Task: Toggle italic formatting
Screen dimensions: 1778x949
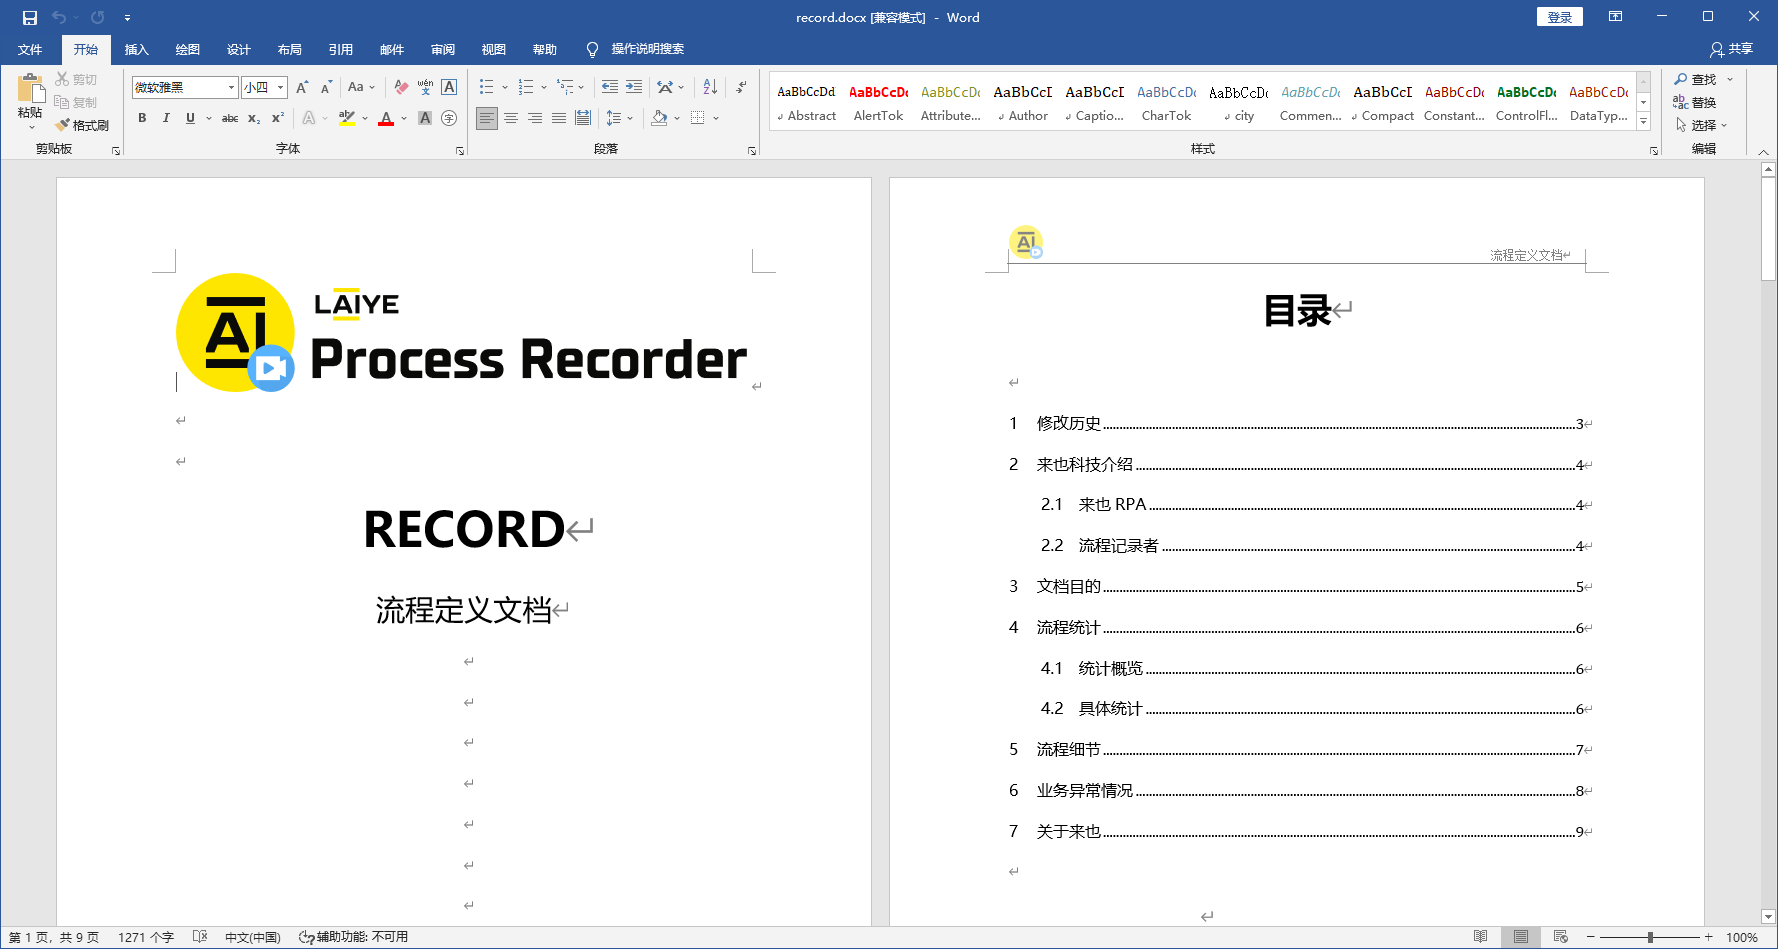Action: [x=166, y=118]
